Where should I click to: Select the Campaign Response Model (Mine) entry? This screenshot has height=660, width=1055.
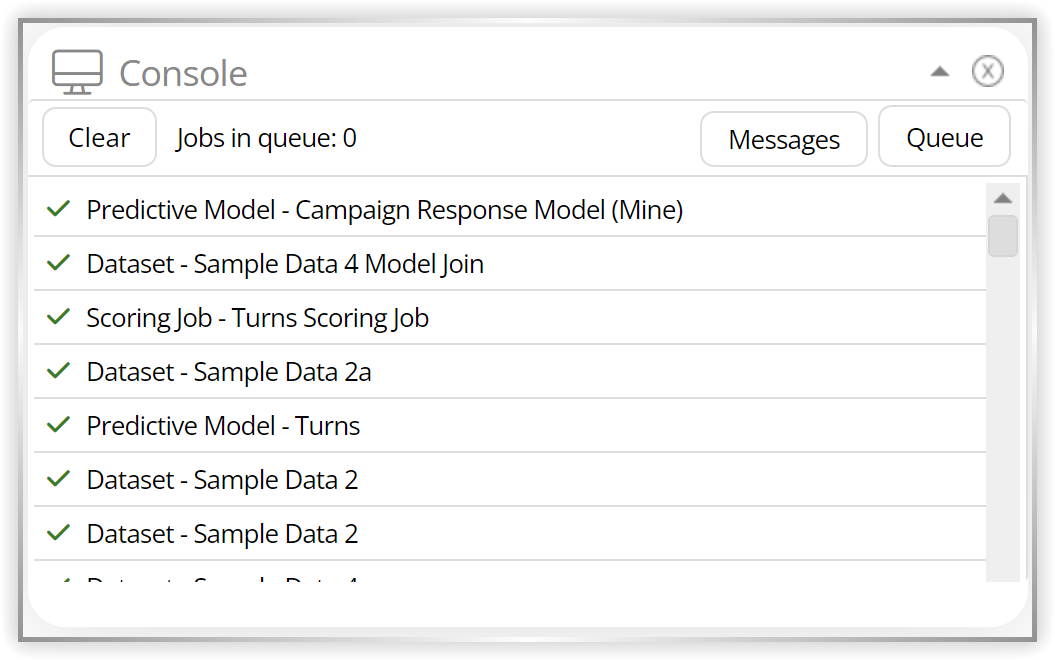click(x=510, y=210)
